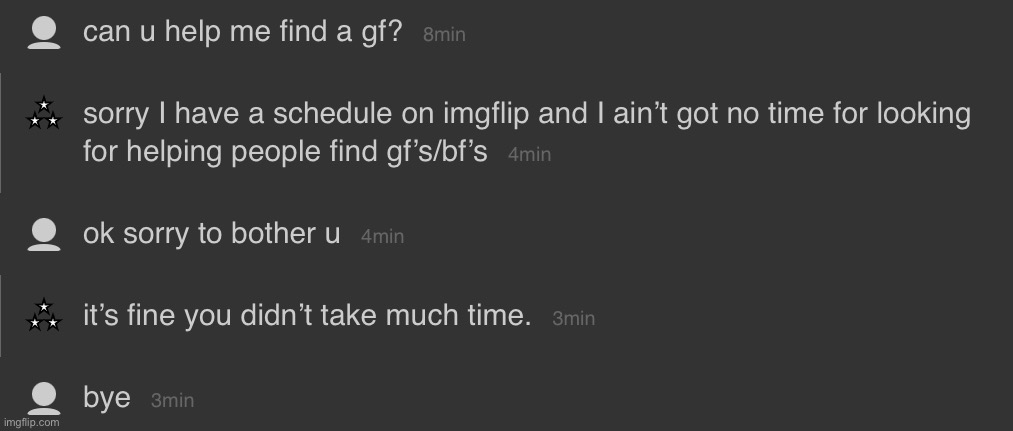
Task: Click the '4min' timestamp after 'bother u'
Action: point(382,237)
